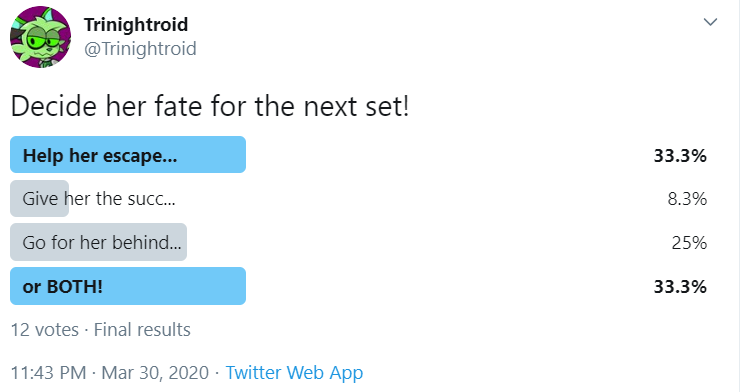Viewport: 744px width, 392px height.
Task: Click the @Trinightroid handle
Action: pos(140,48)
